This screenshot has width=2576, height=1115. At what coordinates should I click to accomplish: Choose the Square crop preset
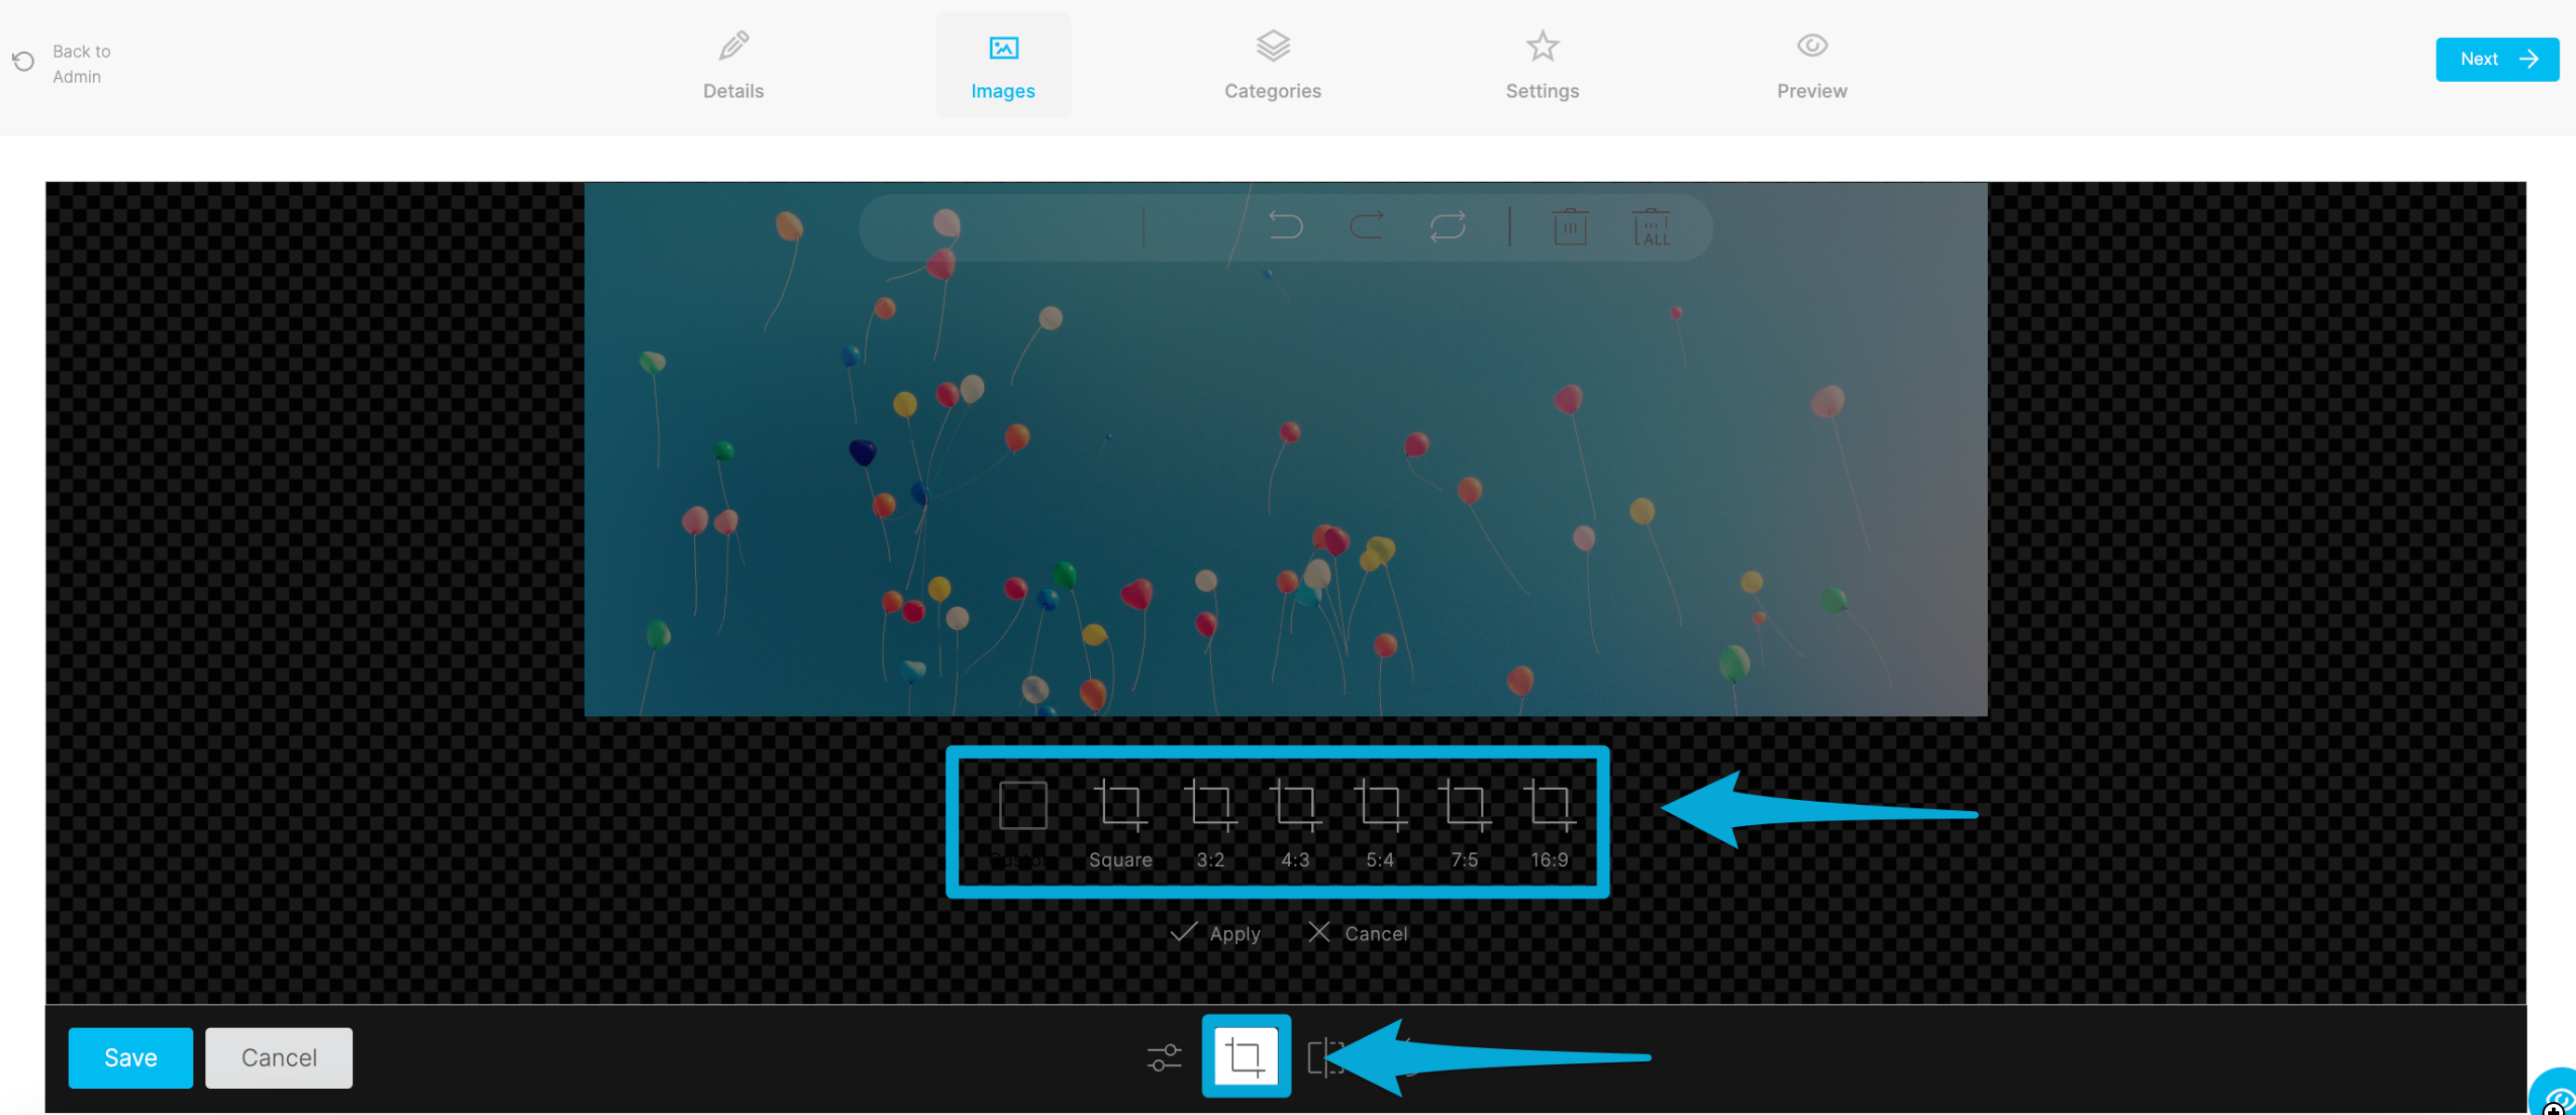[1120, 822]
